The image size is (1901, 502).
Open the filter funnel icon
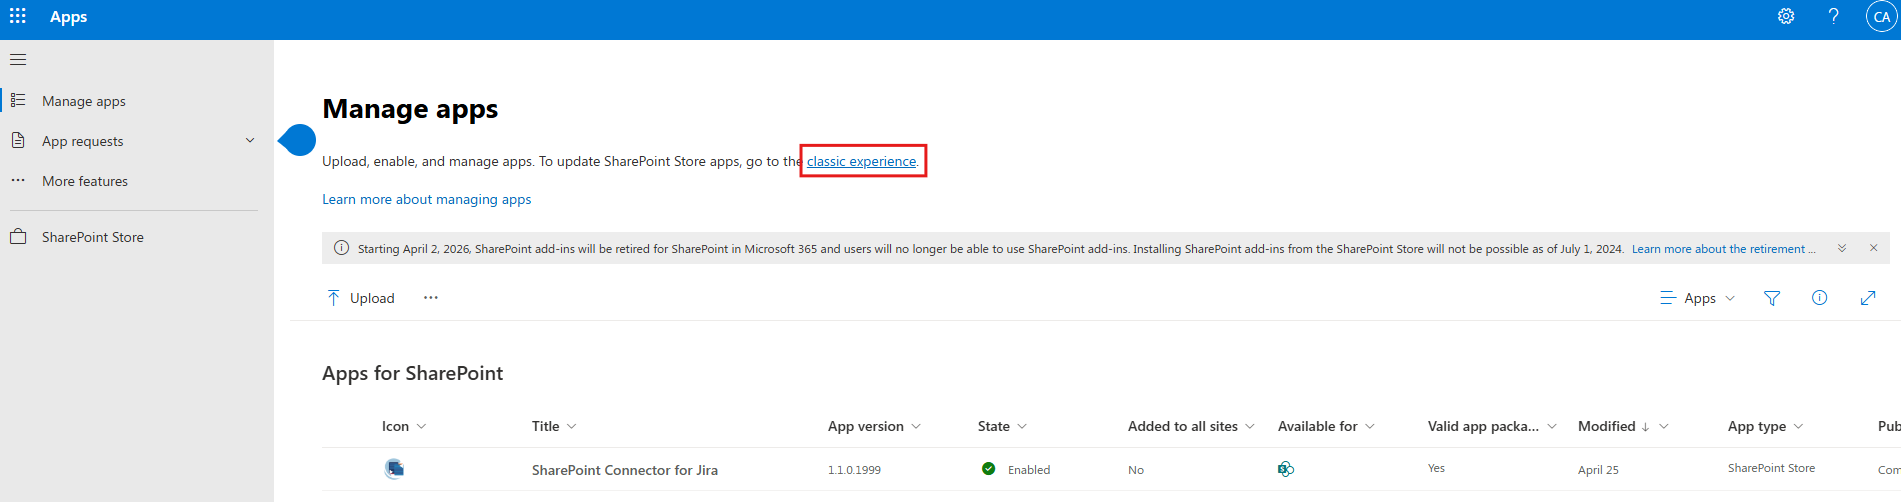pos(1772,298)
